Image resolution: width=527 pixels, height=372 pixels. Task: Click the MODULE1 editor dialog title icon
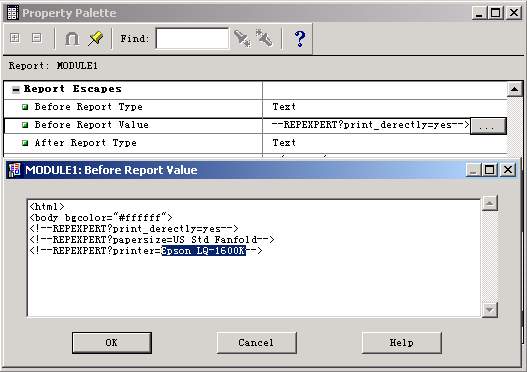(x=14, y=170)
